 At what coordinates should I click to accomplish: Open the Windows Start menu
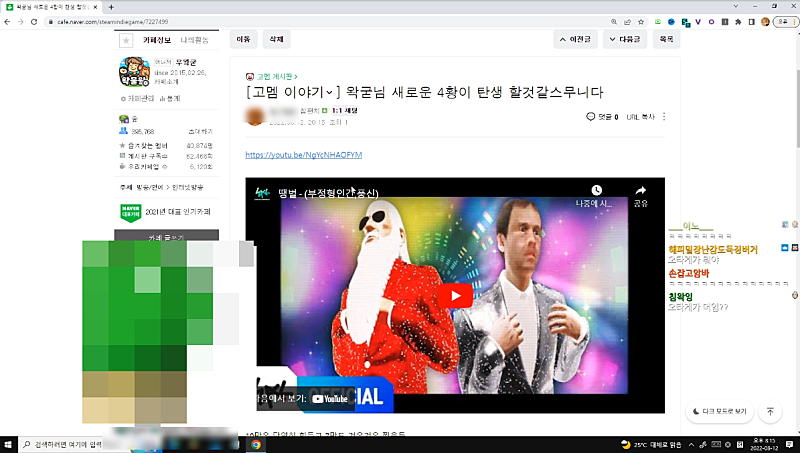pos(8,445)
